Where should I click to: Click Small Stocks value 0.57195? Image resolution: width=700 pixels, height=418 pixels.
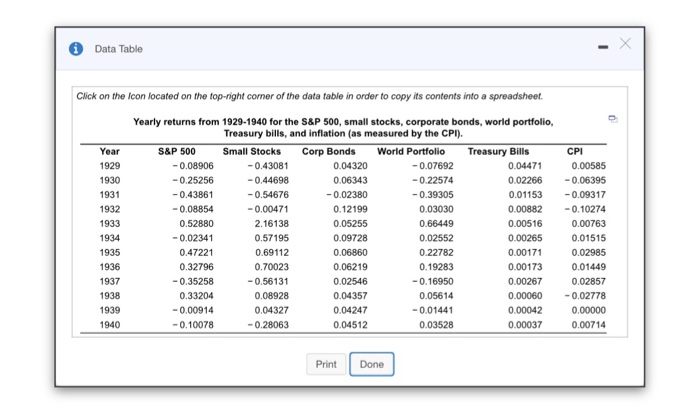(x=272, y=238)
